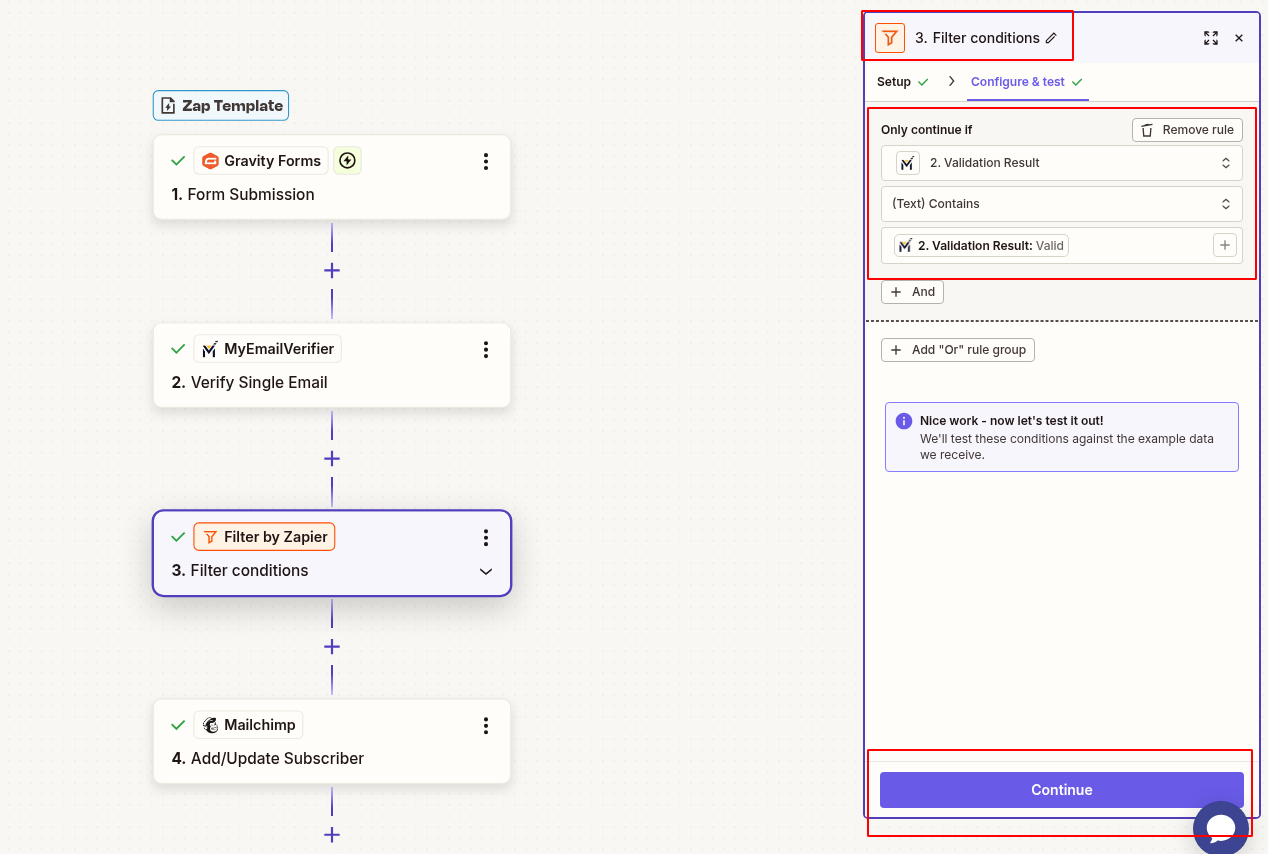
Task: Expand the panel to fullscreen view
Action: (1211, 37)
